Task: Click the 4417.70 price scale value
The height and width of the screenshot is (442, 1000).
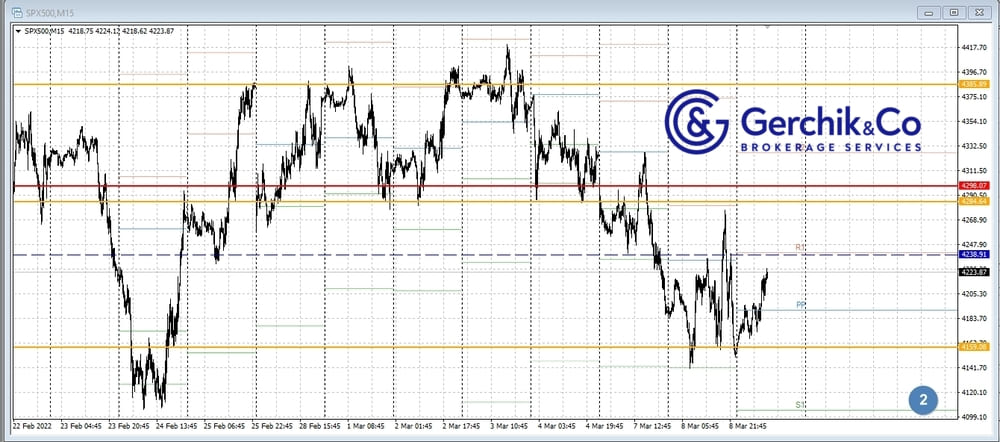Action: click(973, 47)
